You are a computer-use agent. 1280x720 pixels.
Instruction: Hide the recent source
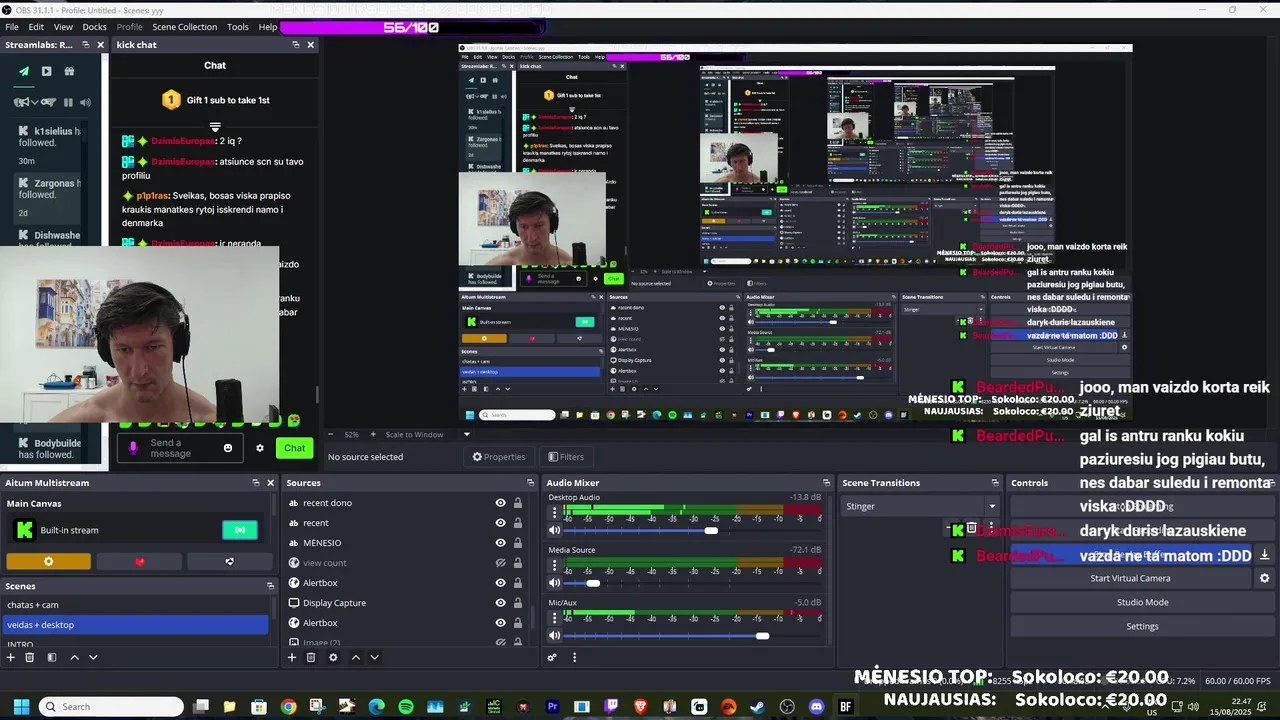pos(500,523)
